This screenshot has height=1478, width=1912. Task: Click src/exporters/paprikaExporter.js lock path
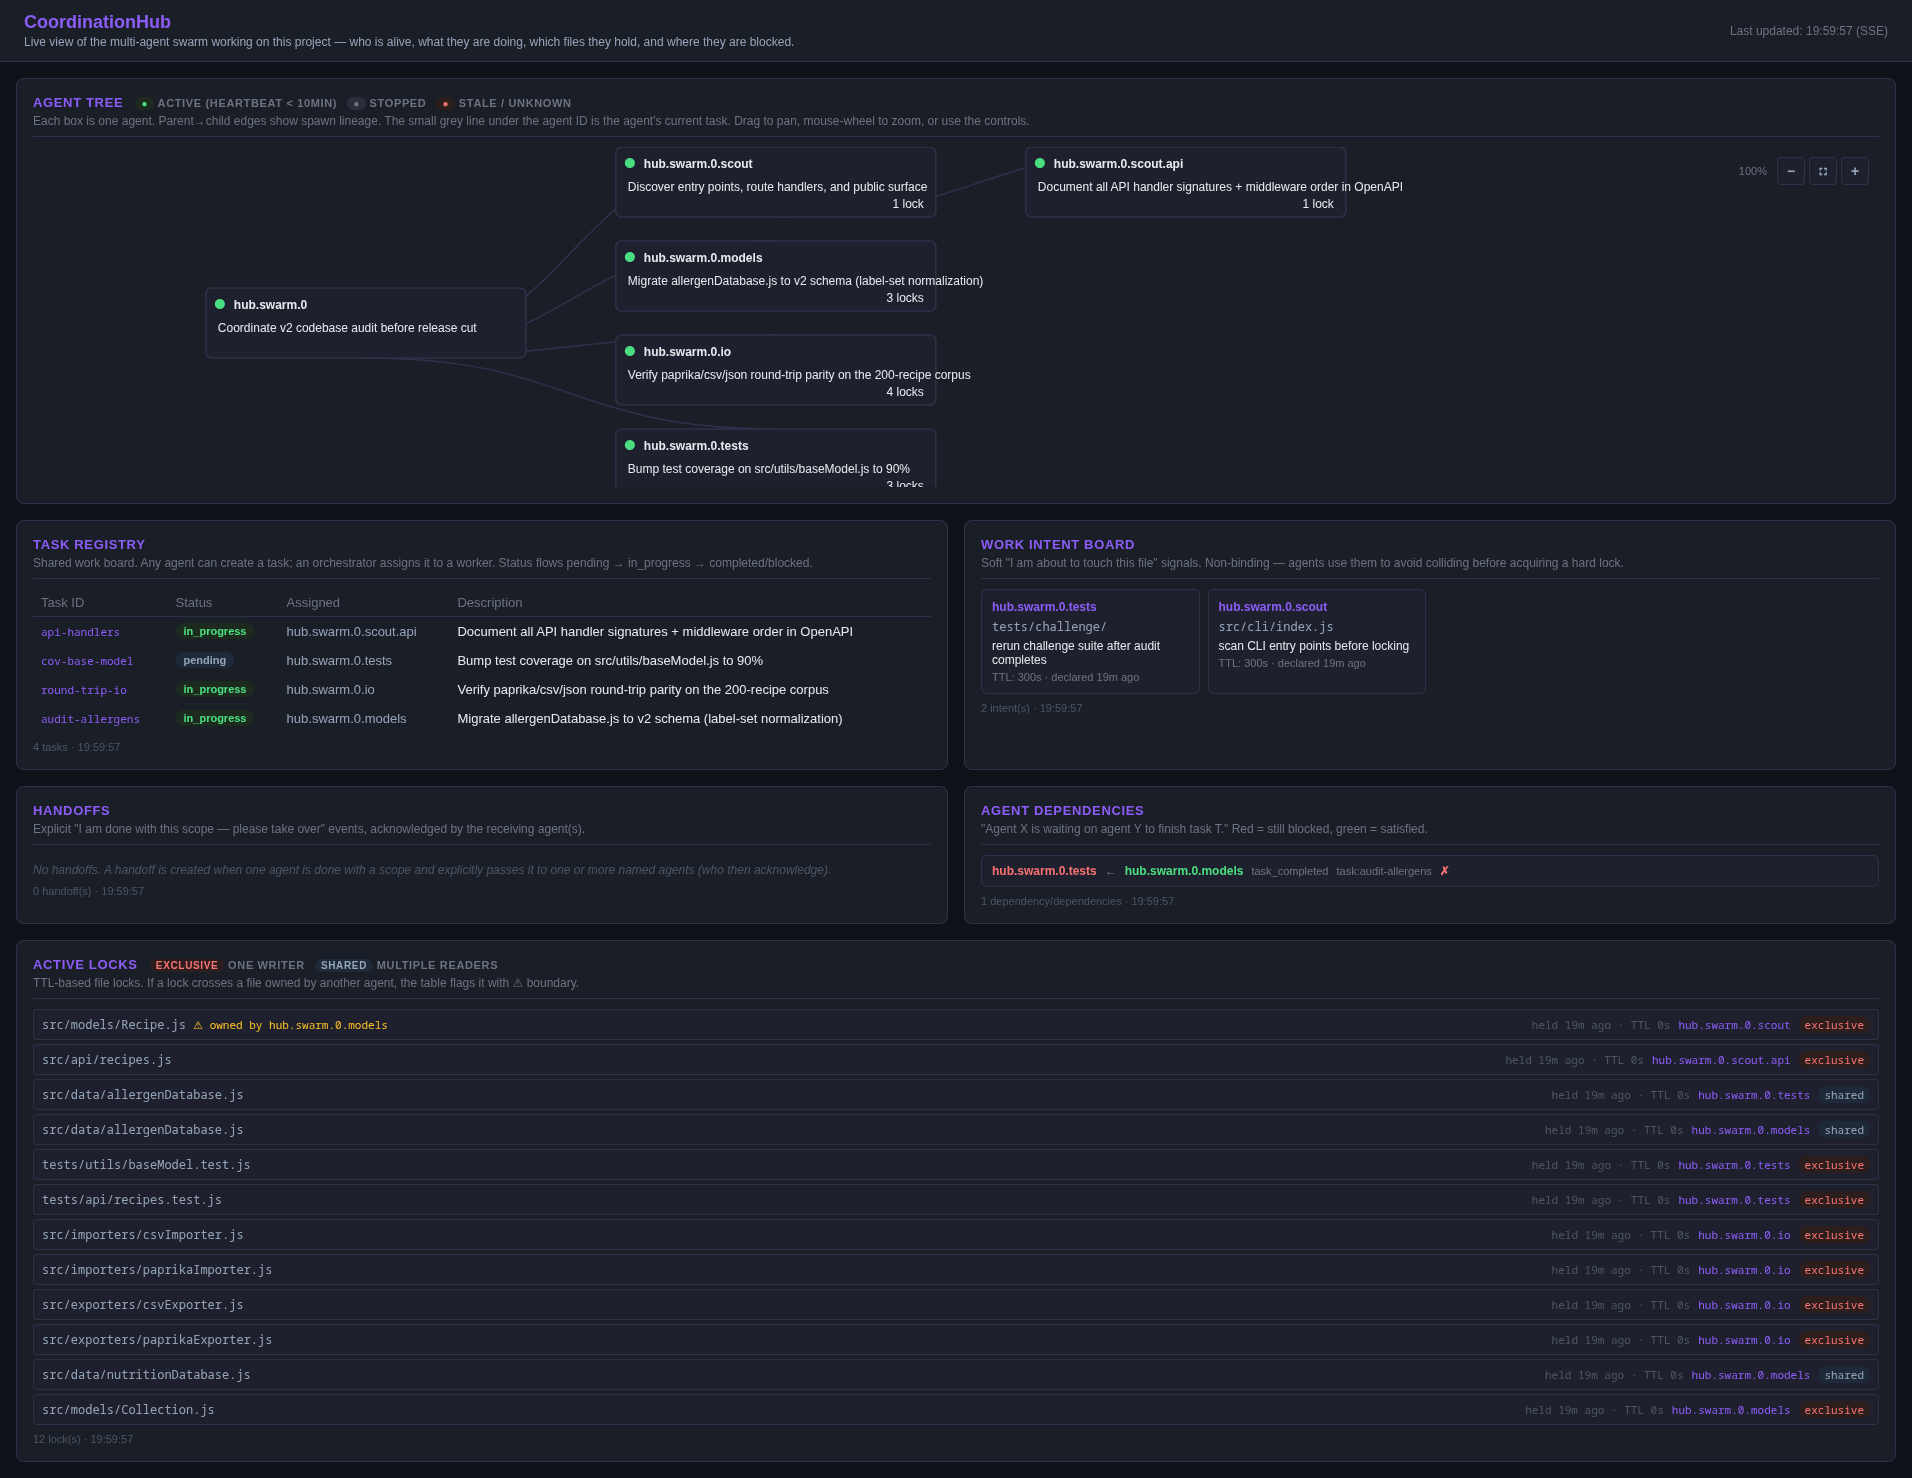157,1340
